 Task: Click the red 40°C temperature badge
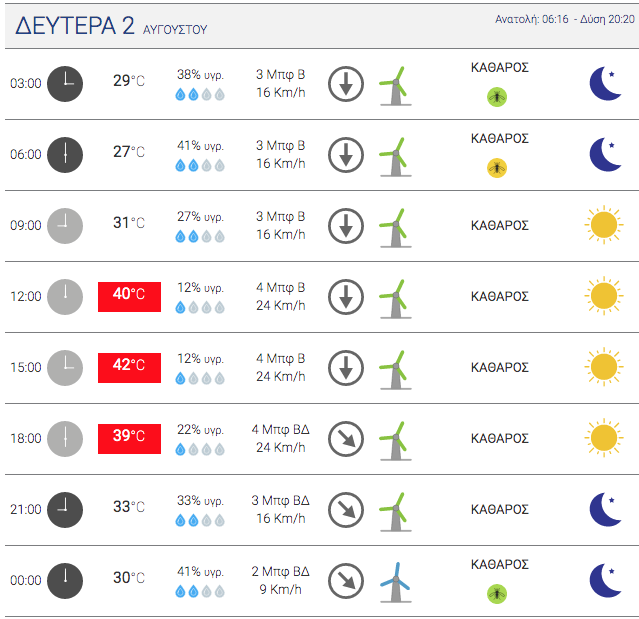pyautogui.click(x=129, y=295)
